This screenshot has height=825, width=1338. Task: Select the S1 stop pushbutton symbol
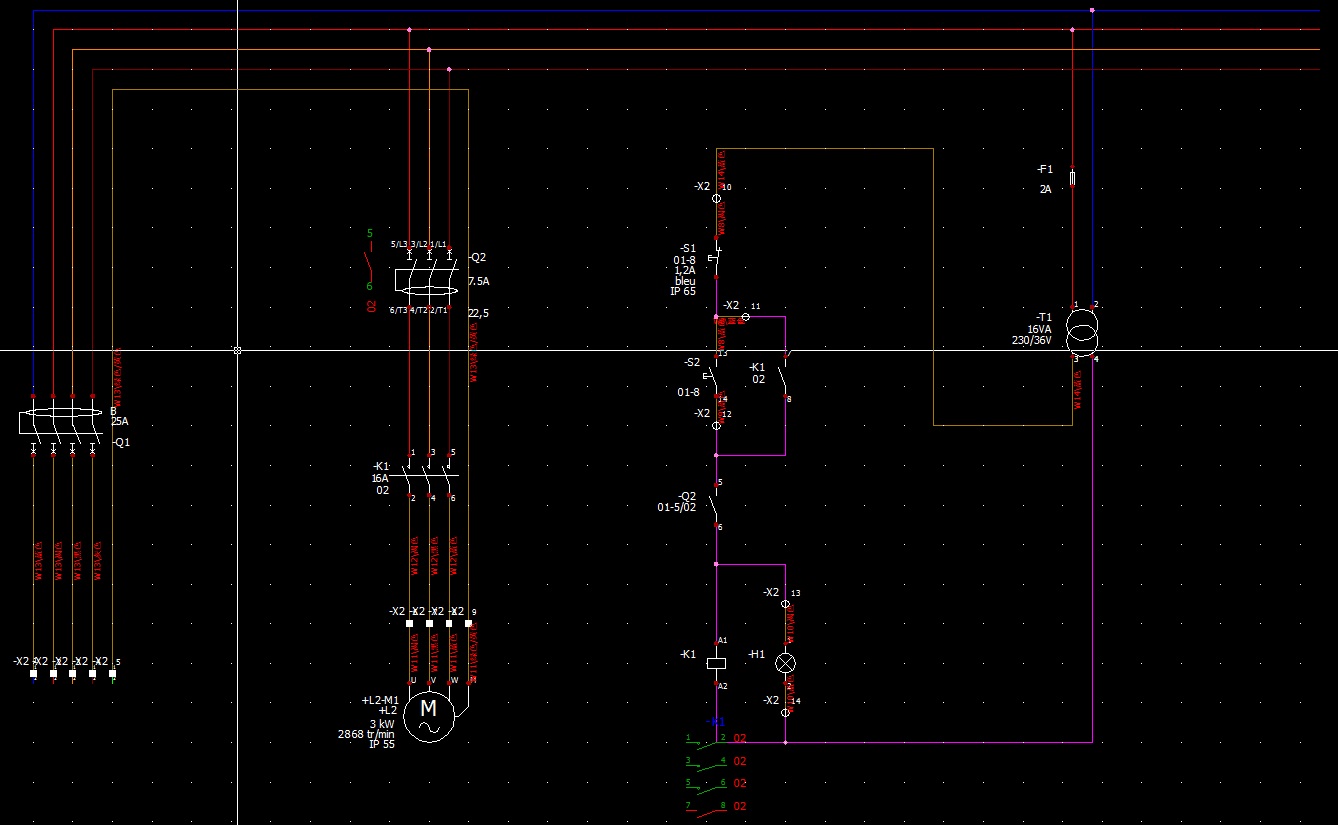point(716,258)
